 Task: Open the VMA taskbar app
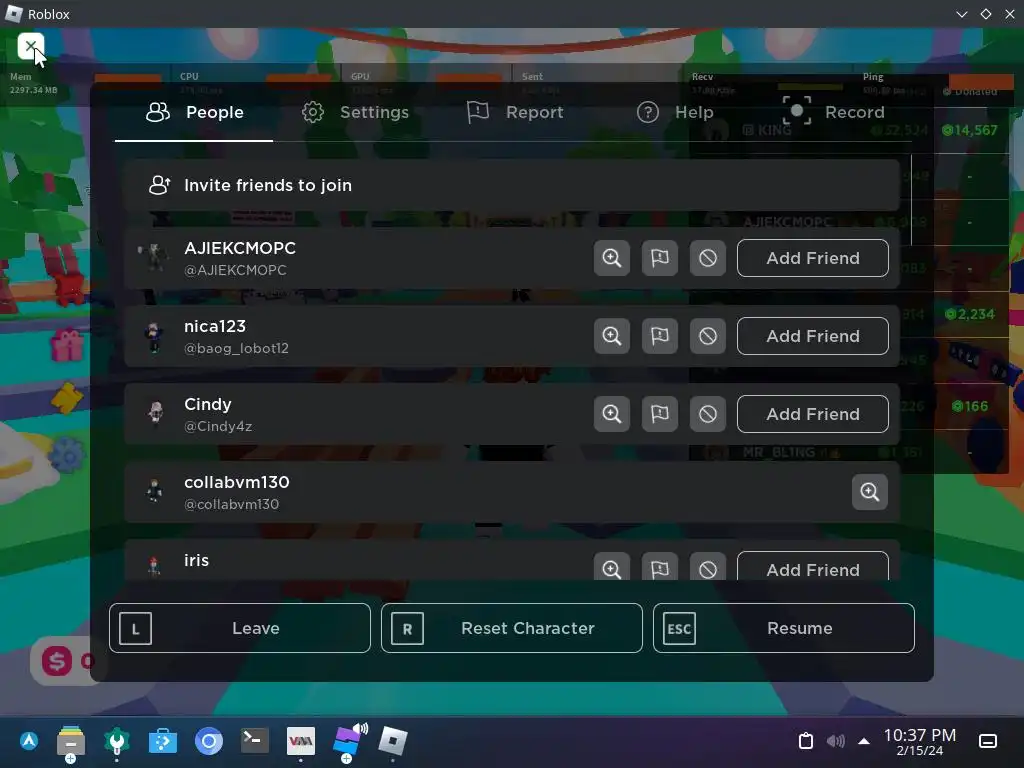pos(300,741)
